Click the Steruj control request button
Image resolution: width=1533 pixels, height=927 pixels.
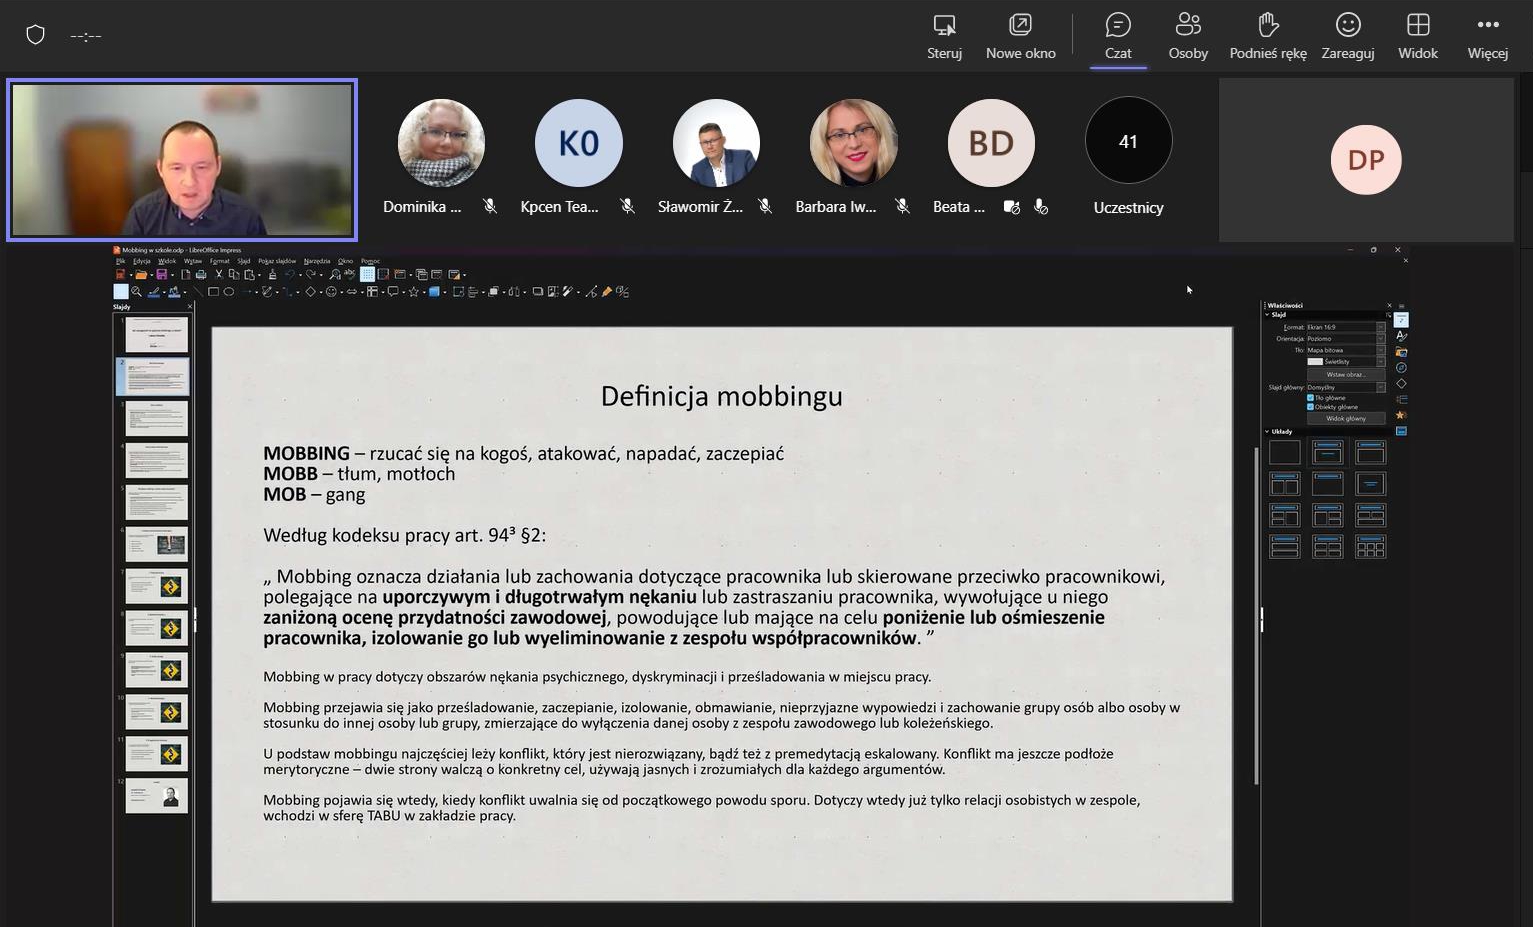tap(944, 37)
